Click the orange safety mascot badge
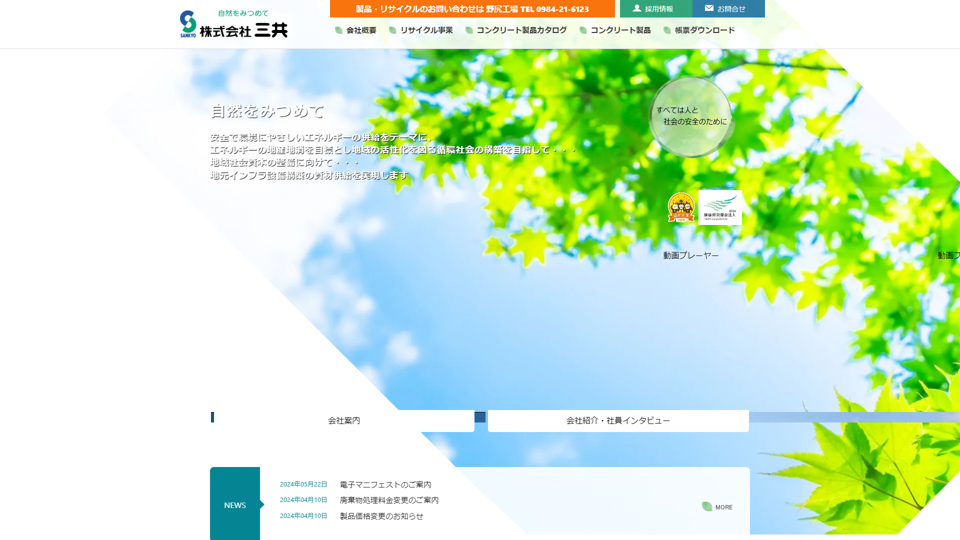This screenshot has width=960, height=540. (681, 207)
